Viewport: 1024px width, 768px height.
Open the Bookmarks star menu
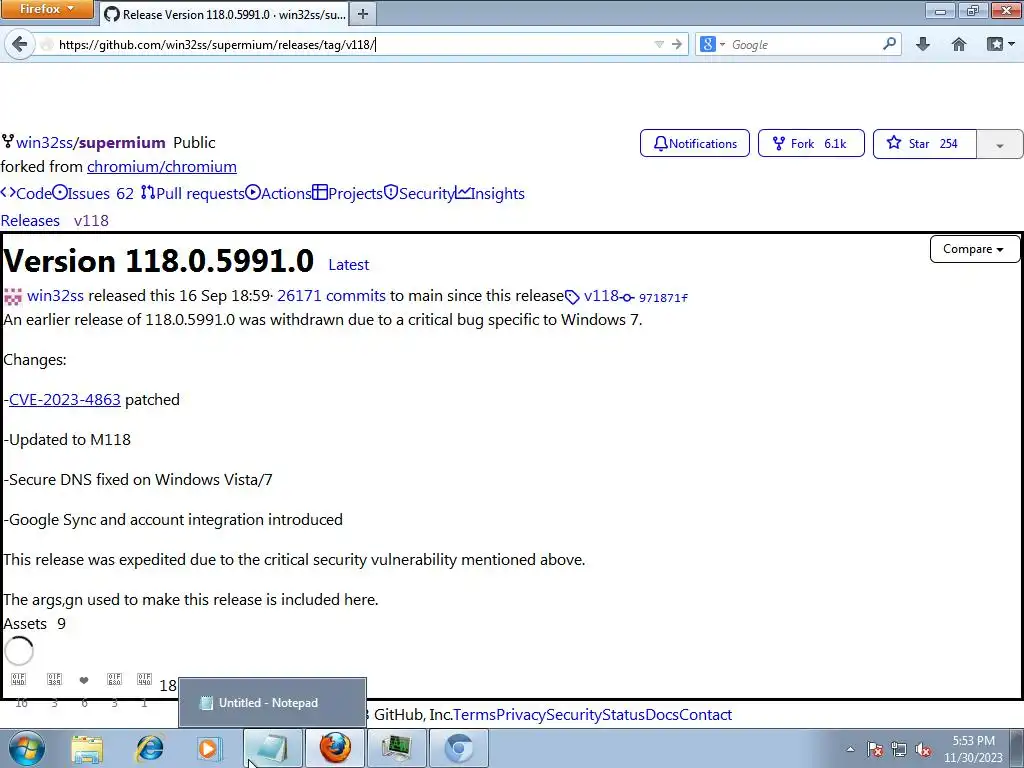[x=1000, y=44]
